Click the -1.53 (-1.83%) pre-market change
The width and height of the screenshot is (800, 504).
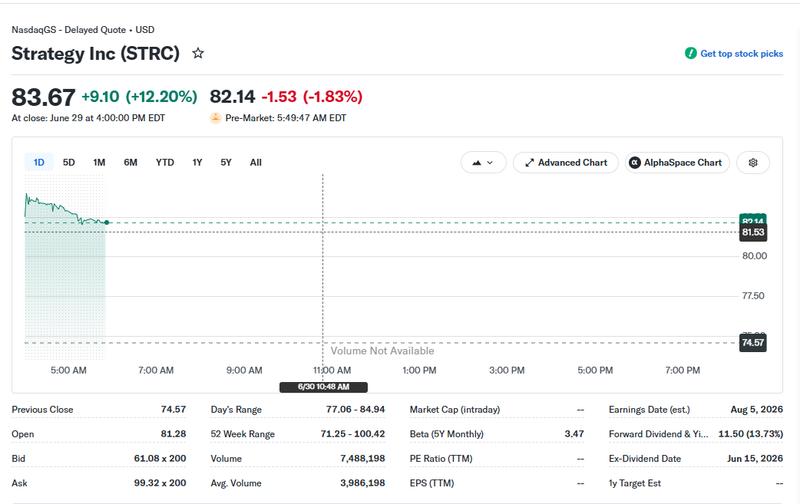click(312, 96)
